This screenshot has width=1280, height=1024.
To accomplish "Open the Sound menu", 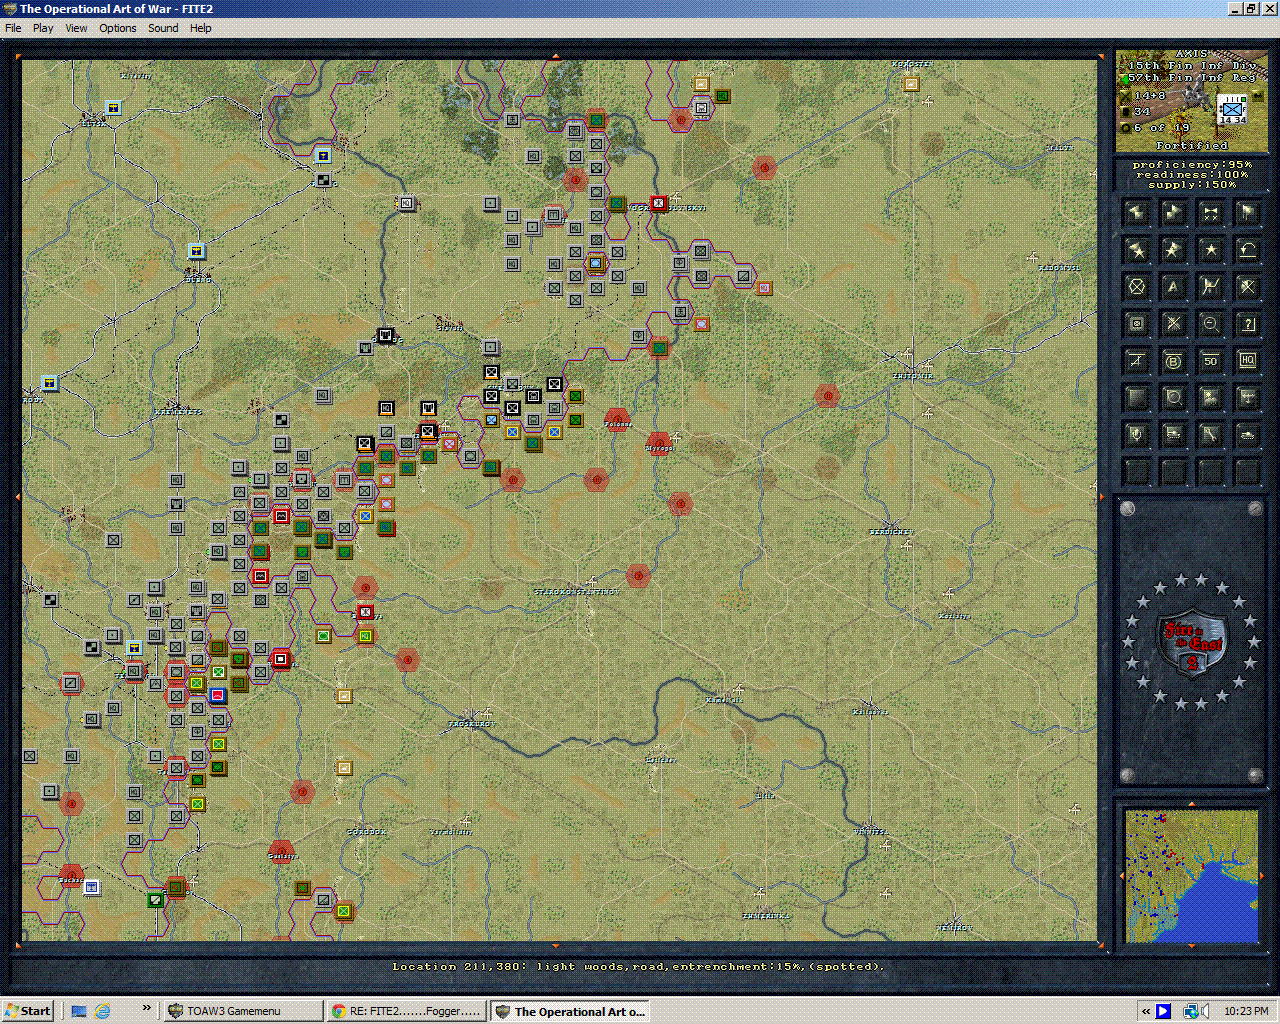I will pos(162,27).
